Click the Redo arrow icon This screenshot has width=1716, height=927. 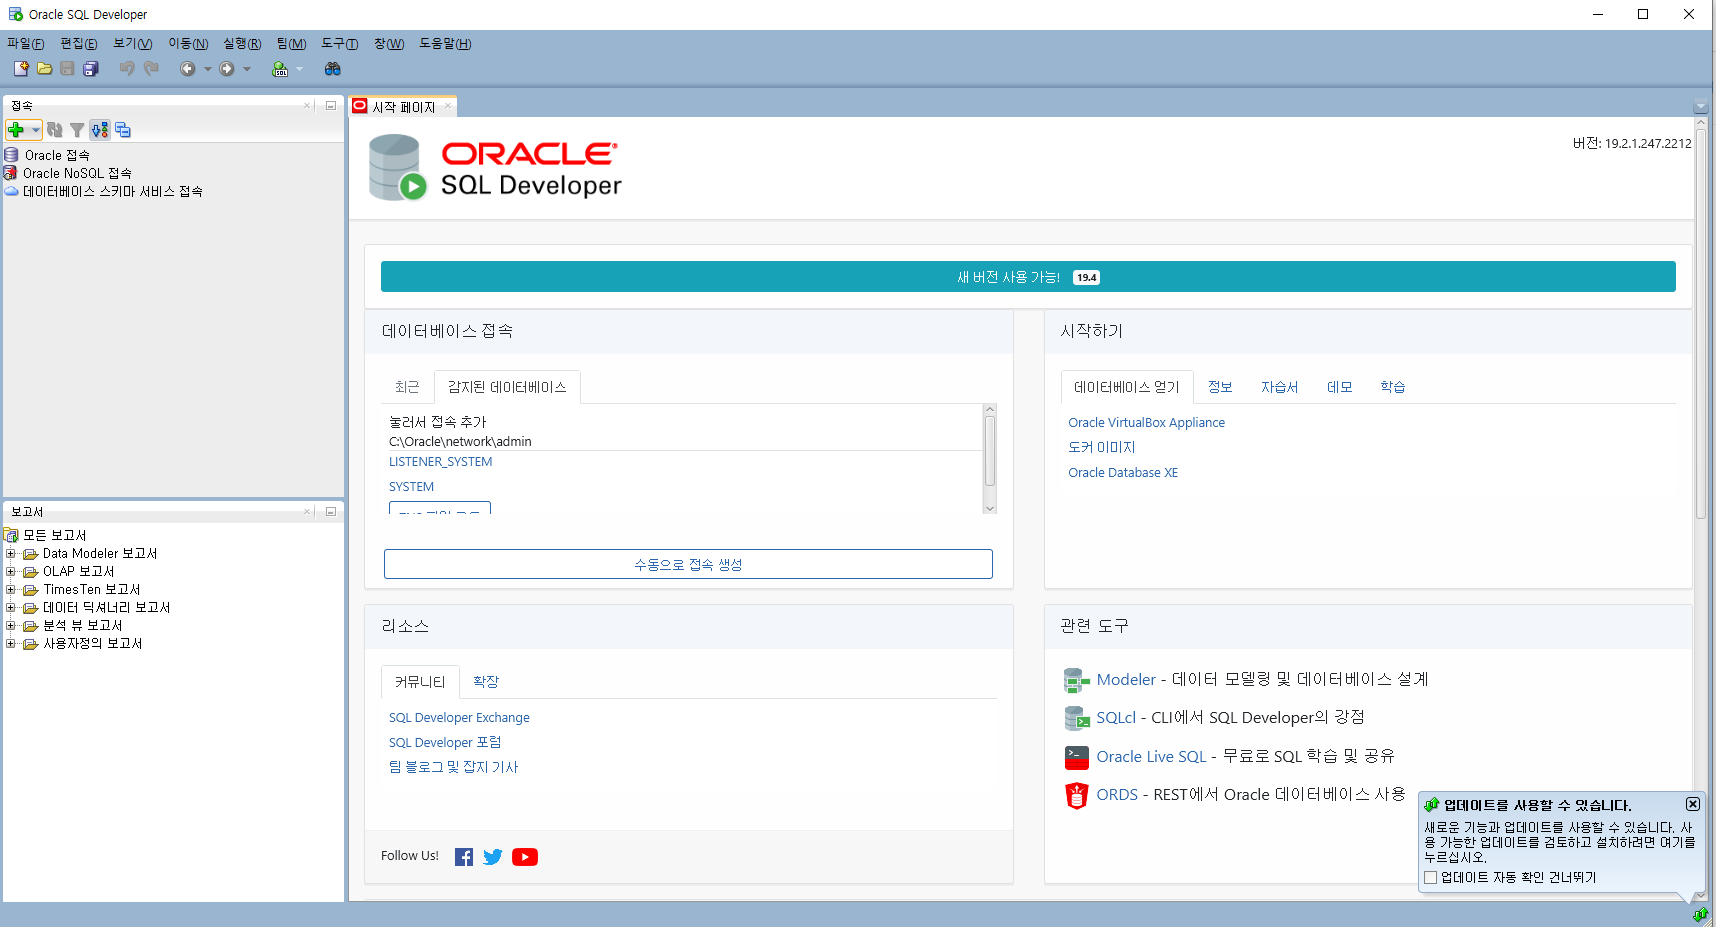pos(151,69)
